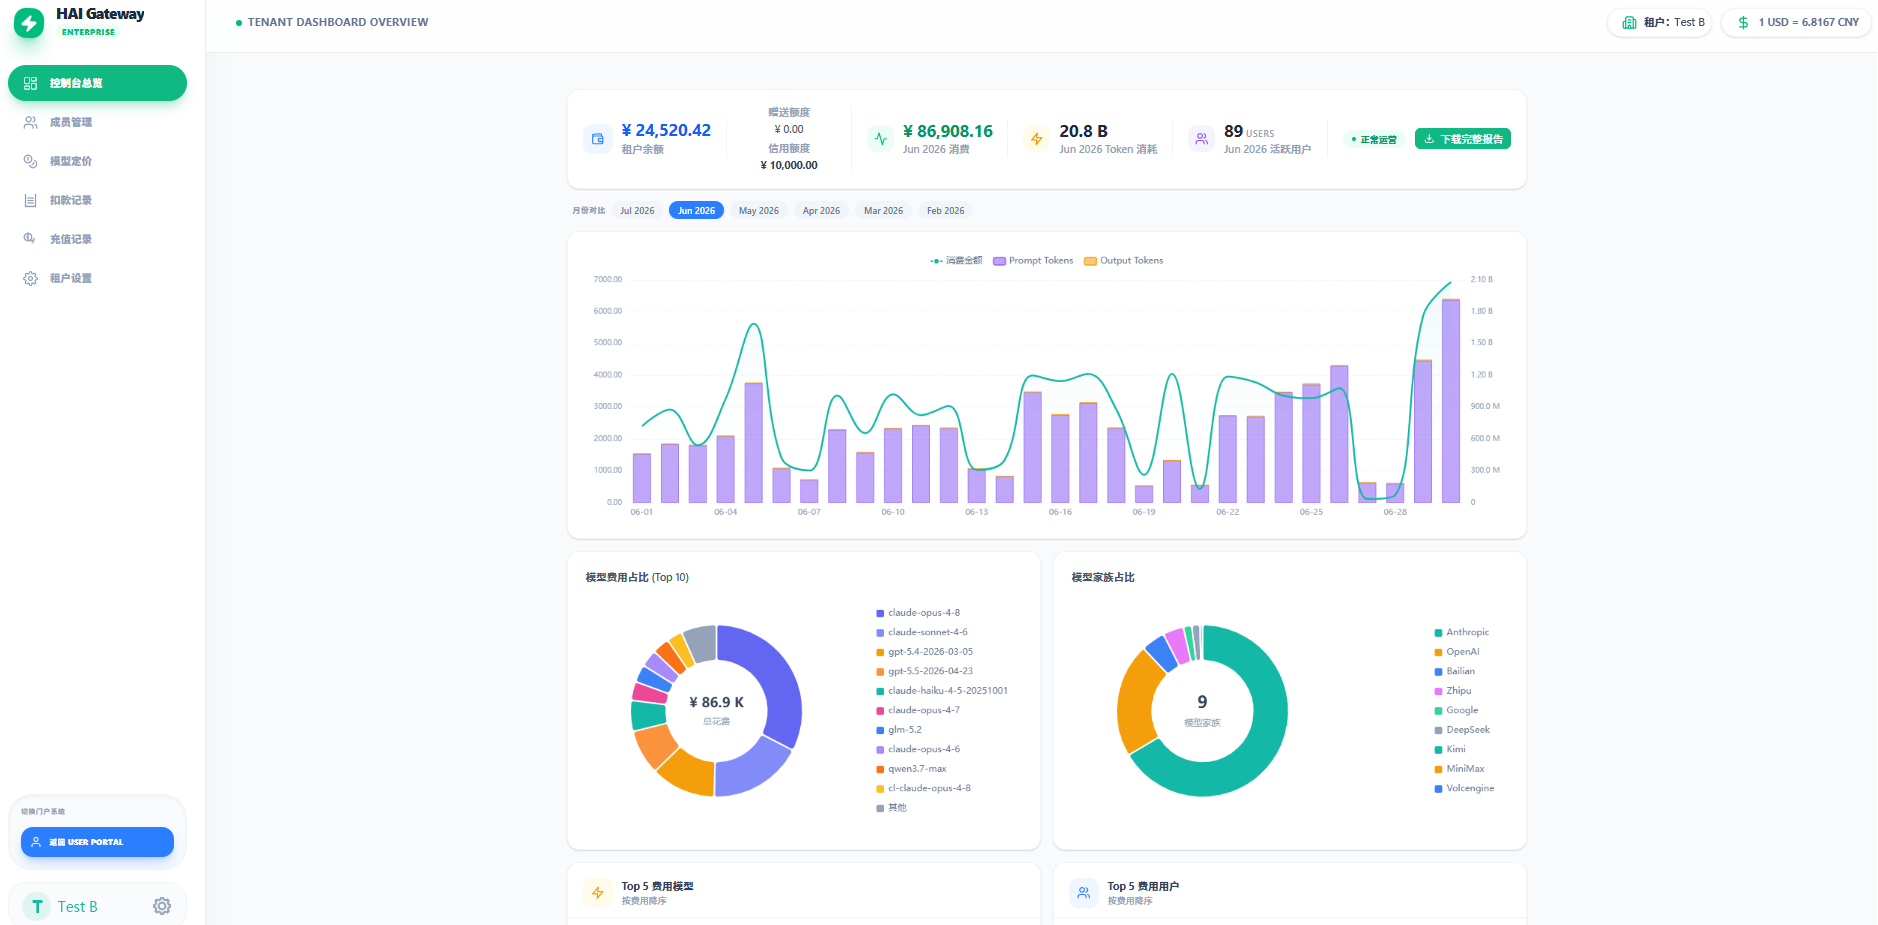Click the tenant balance wallet icon
Viewport: 1878px width, 925px height.
click(x=597, y=139)
